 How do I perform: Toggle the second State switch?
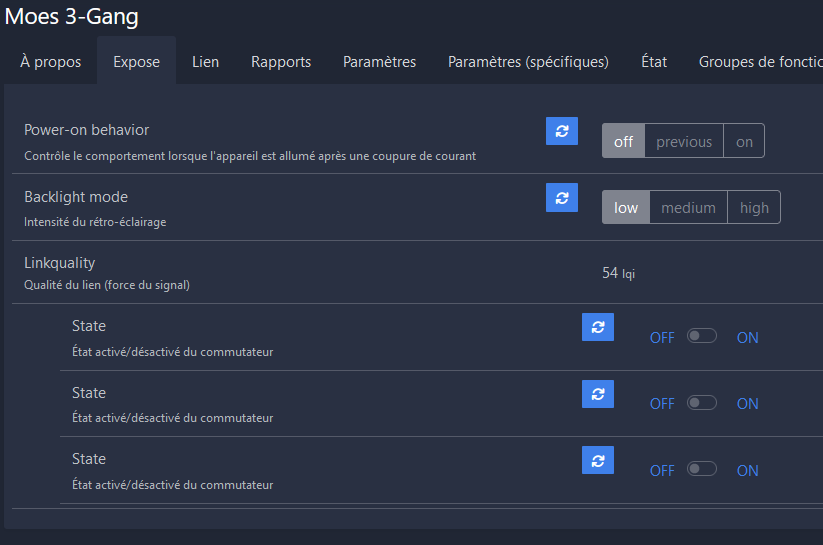coord(702,403)
